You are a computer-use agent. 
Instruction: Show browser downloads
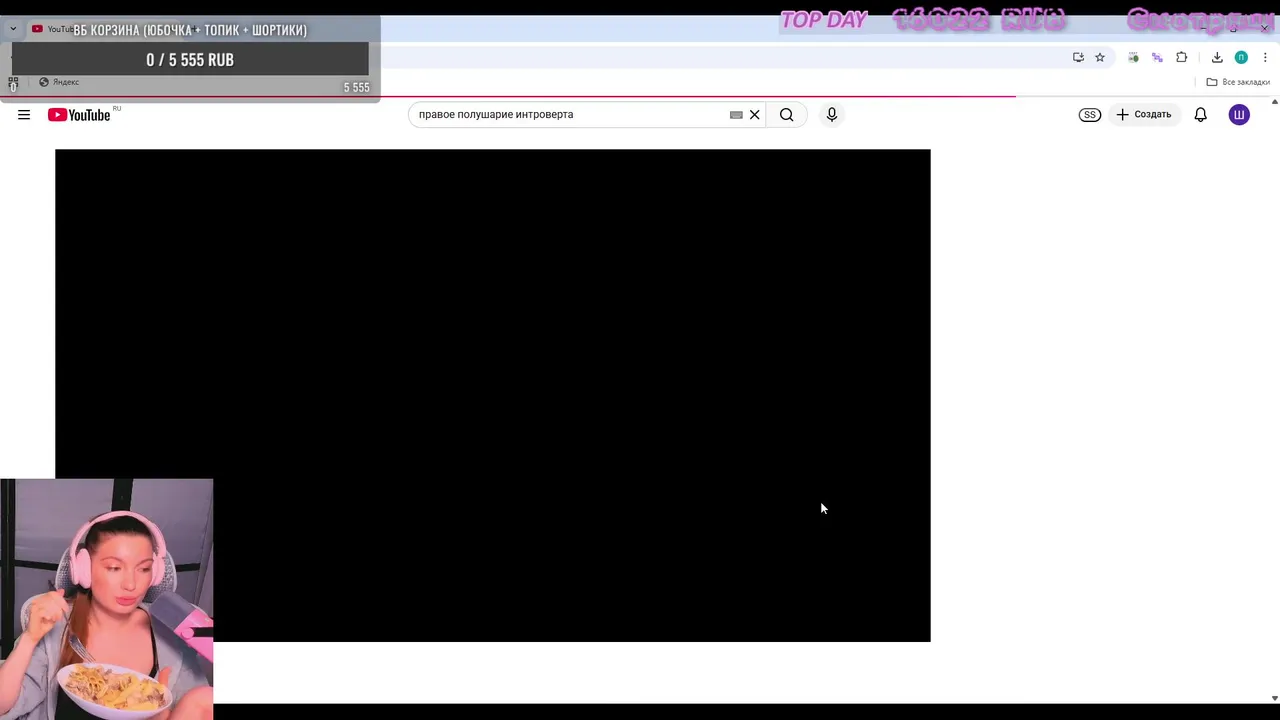[1217, 57]
